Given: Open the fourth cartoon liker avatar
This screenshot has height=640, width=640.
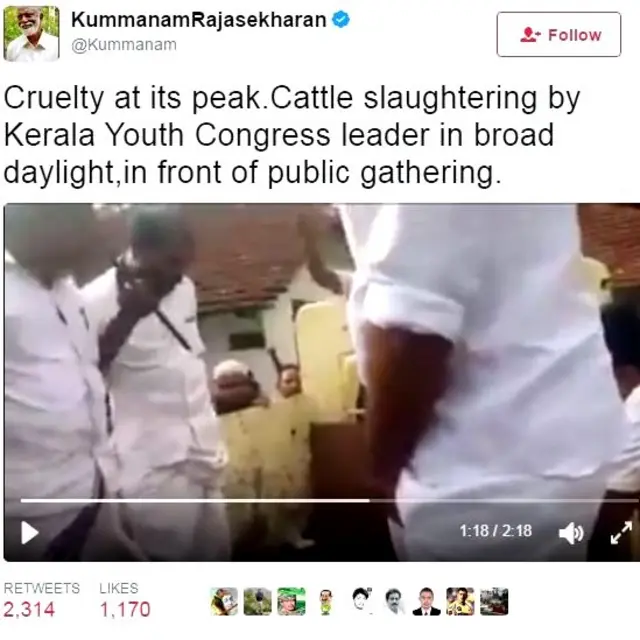Looking at the screenshot, I should (325, 601).
